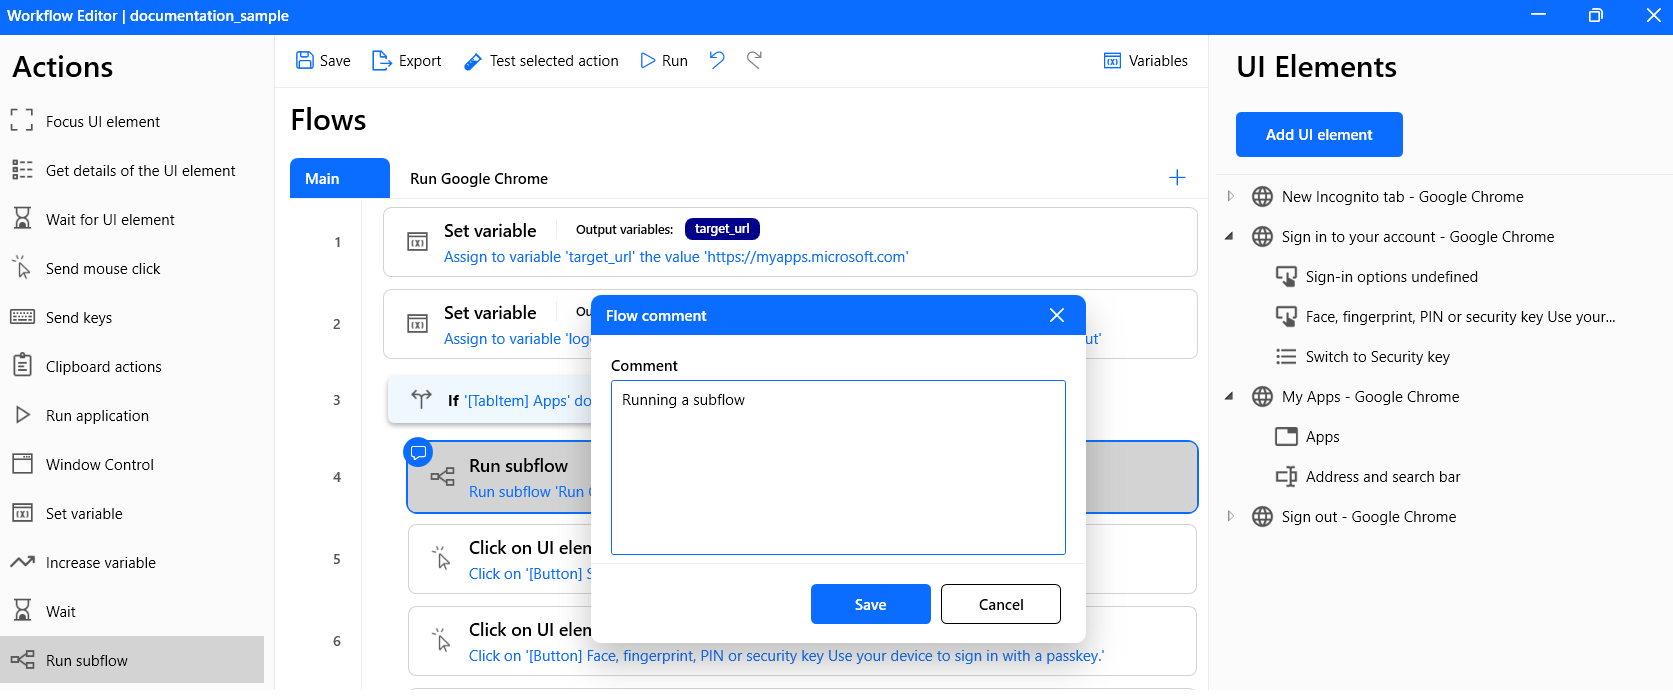This screenshot has height=697, width=1673.
Task: Pick the Send mouse click action
Action: [132, 268]
